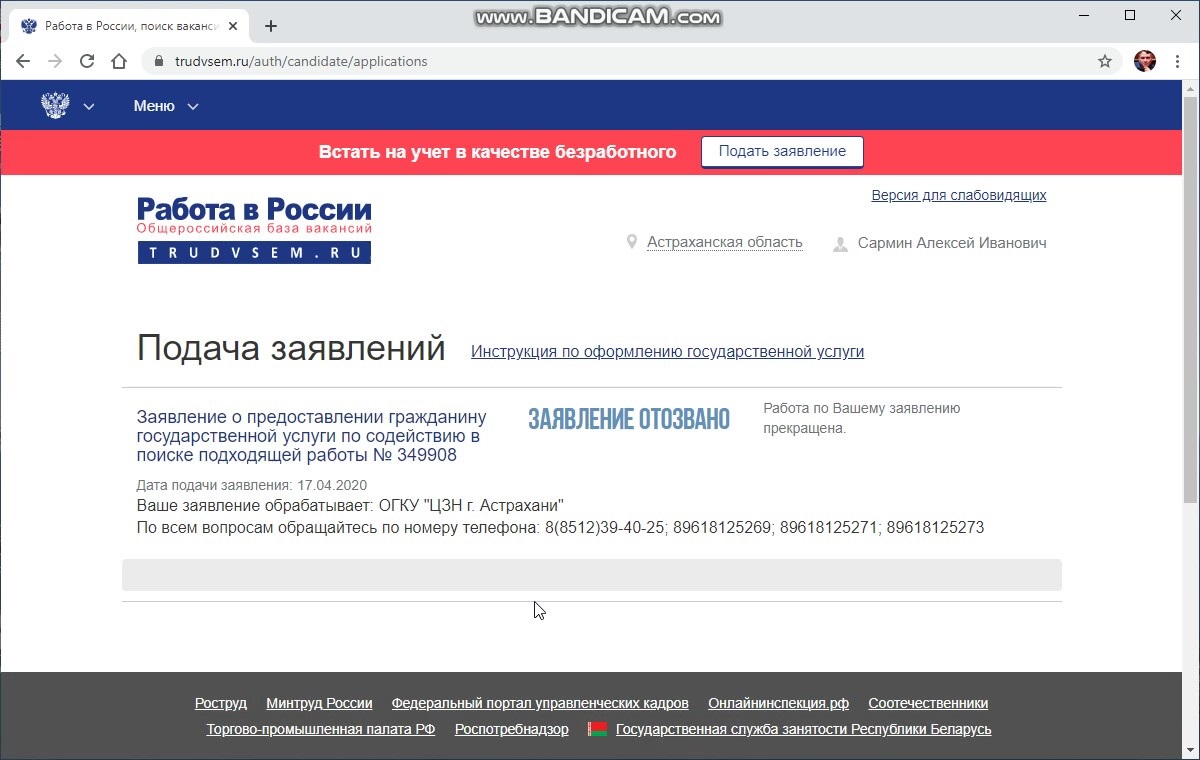Open profile Сармин Алексей Иванович
This screenshot has width=1200, height=760.
(952, 243)
